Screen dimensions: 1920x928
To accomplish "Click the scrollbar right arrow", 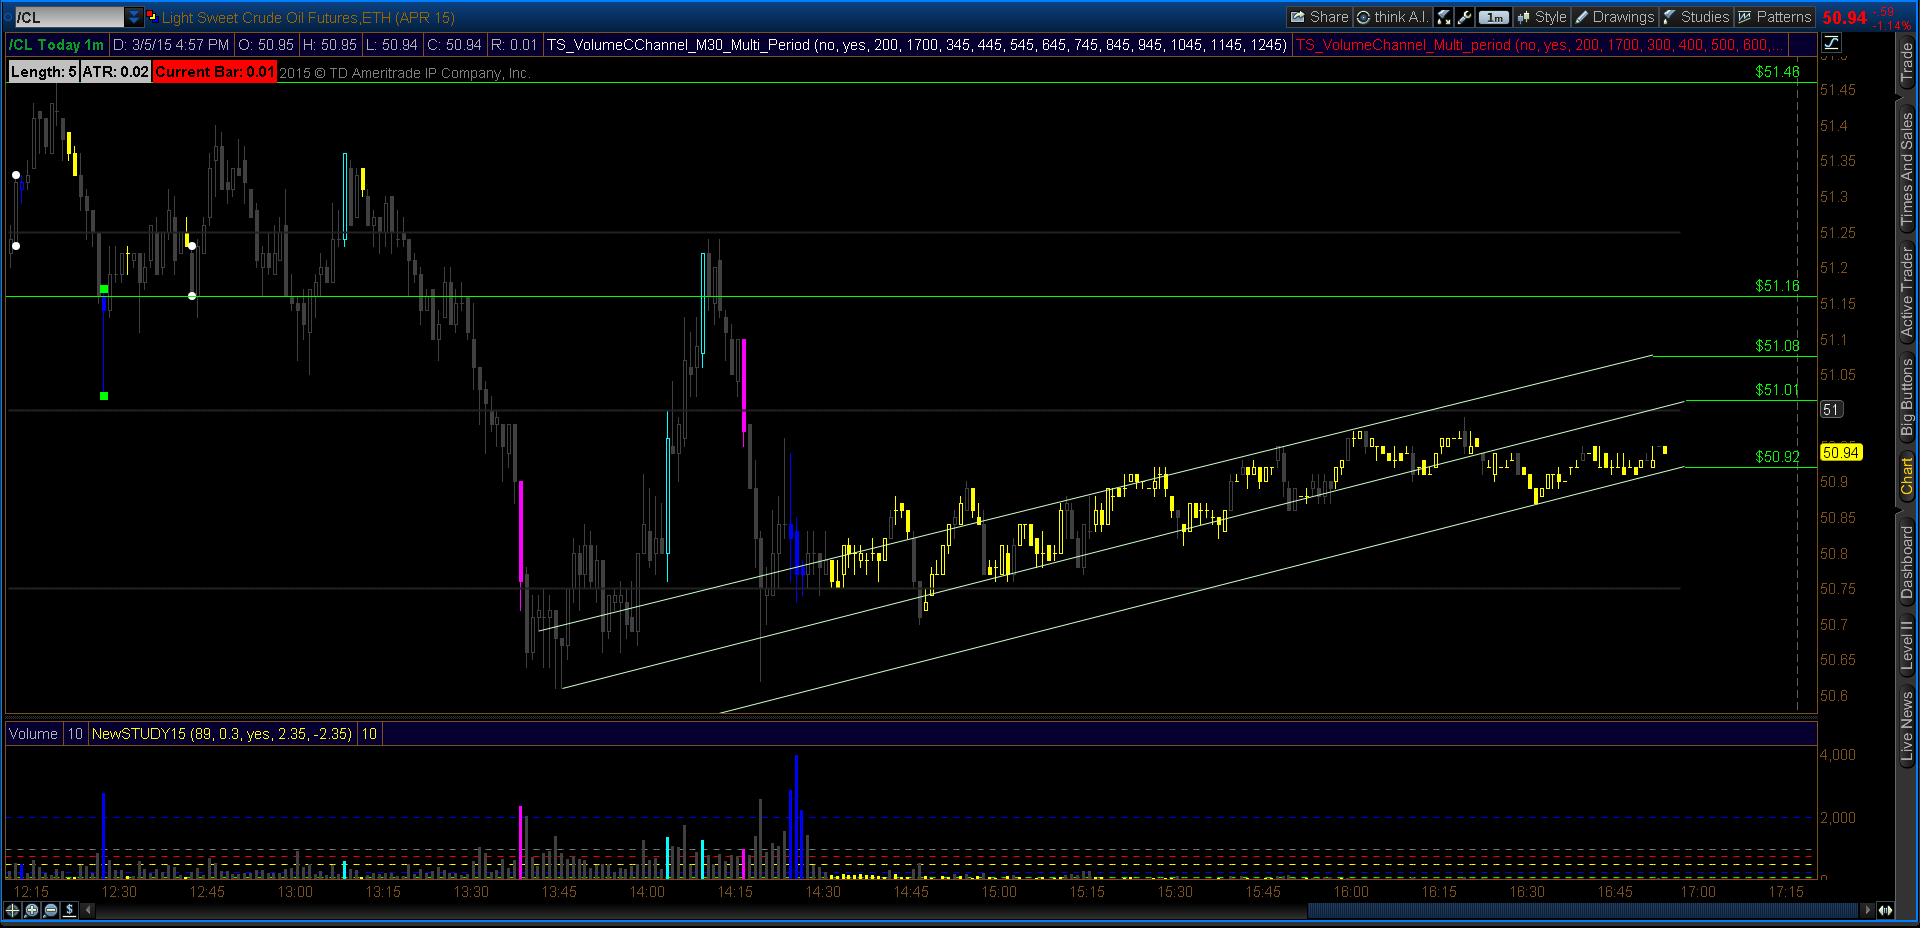I will [1867, 910].
